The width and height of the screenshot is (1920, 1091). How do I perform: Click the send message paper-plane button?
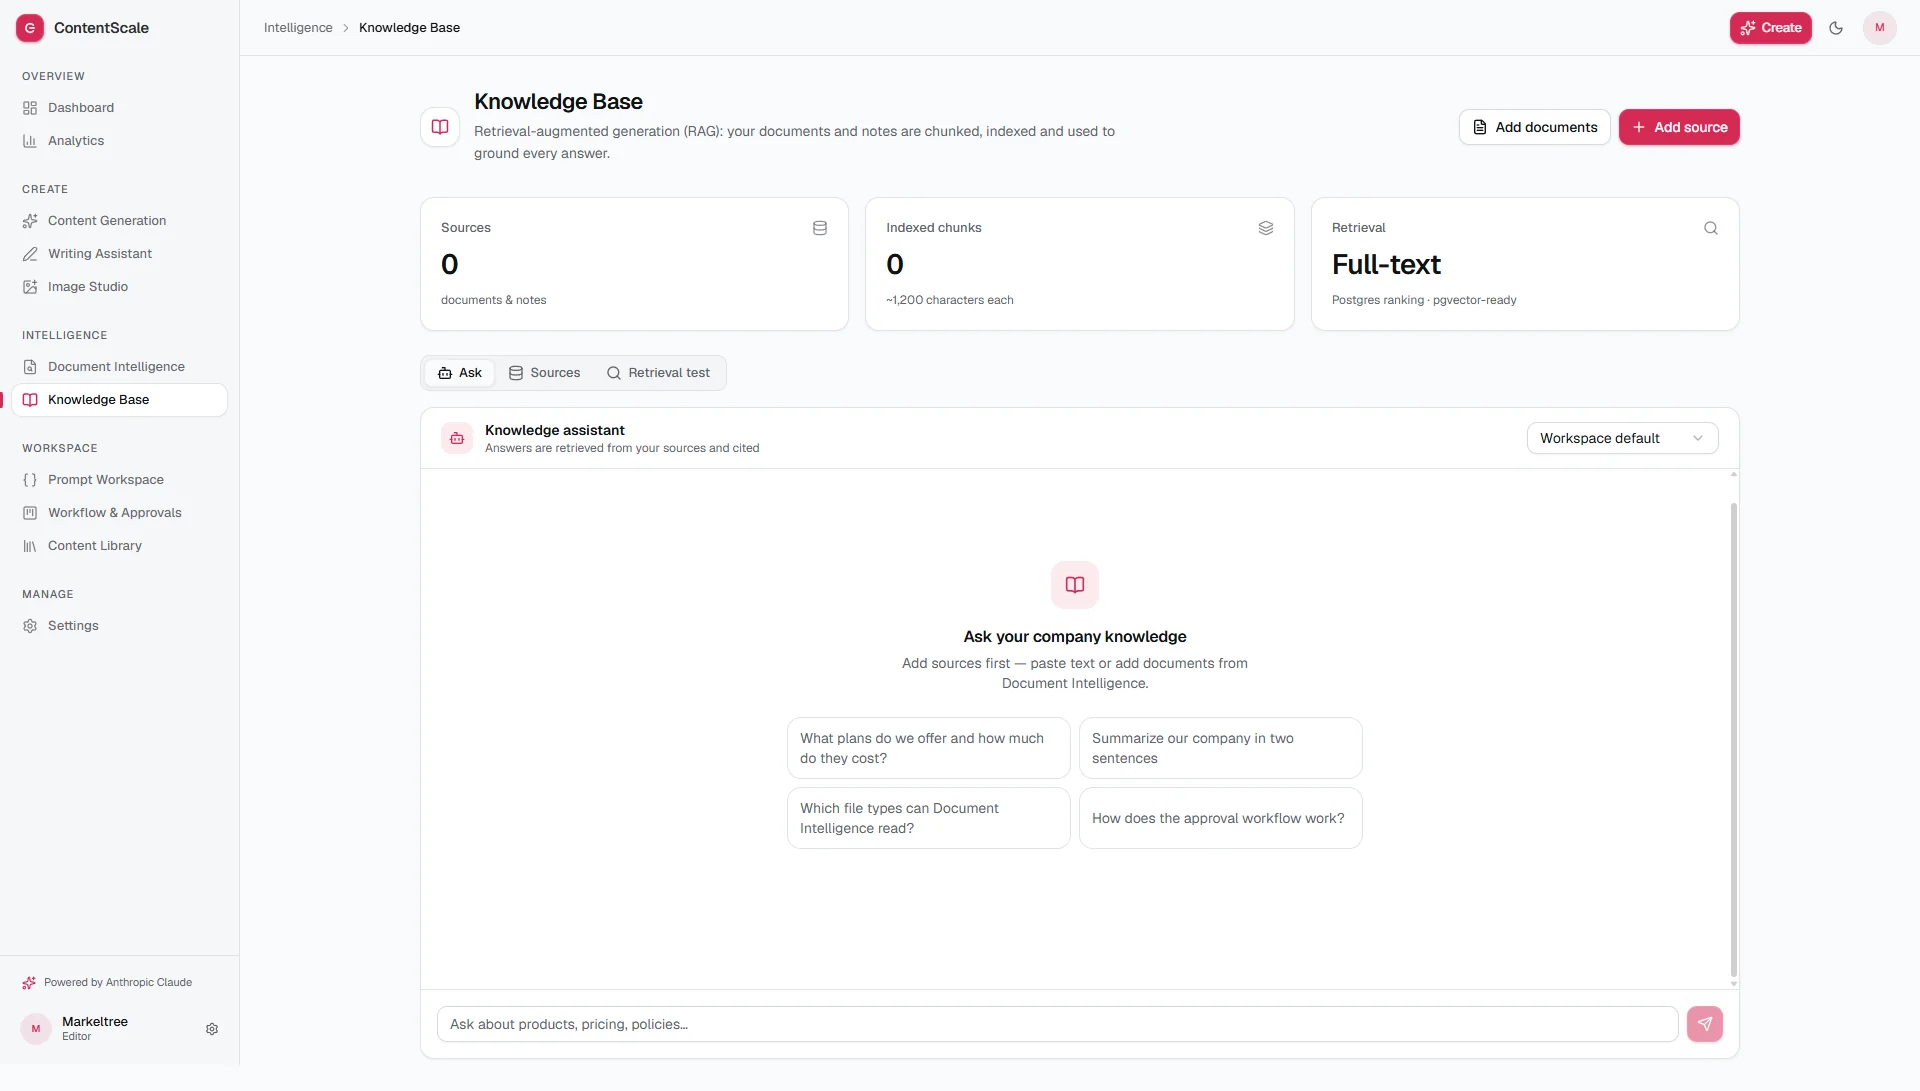(1705, 1024)
